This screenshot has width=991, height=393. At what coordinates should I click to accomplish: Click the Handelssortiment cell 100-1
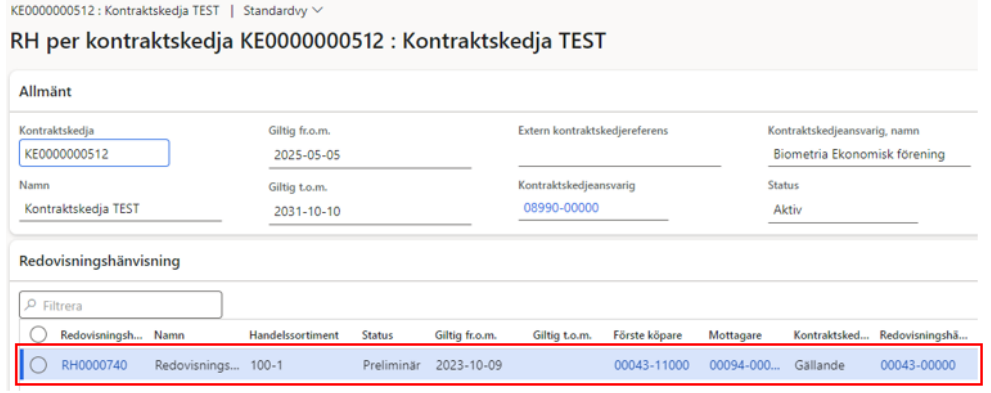(x=266, y=365)
